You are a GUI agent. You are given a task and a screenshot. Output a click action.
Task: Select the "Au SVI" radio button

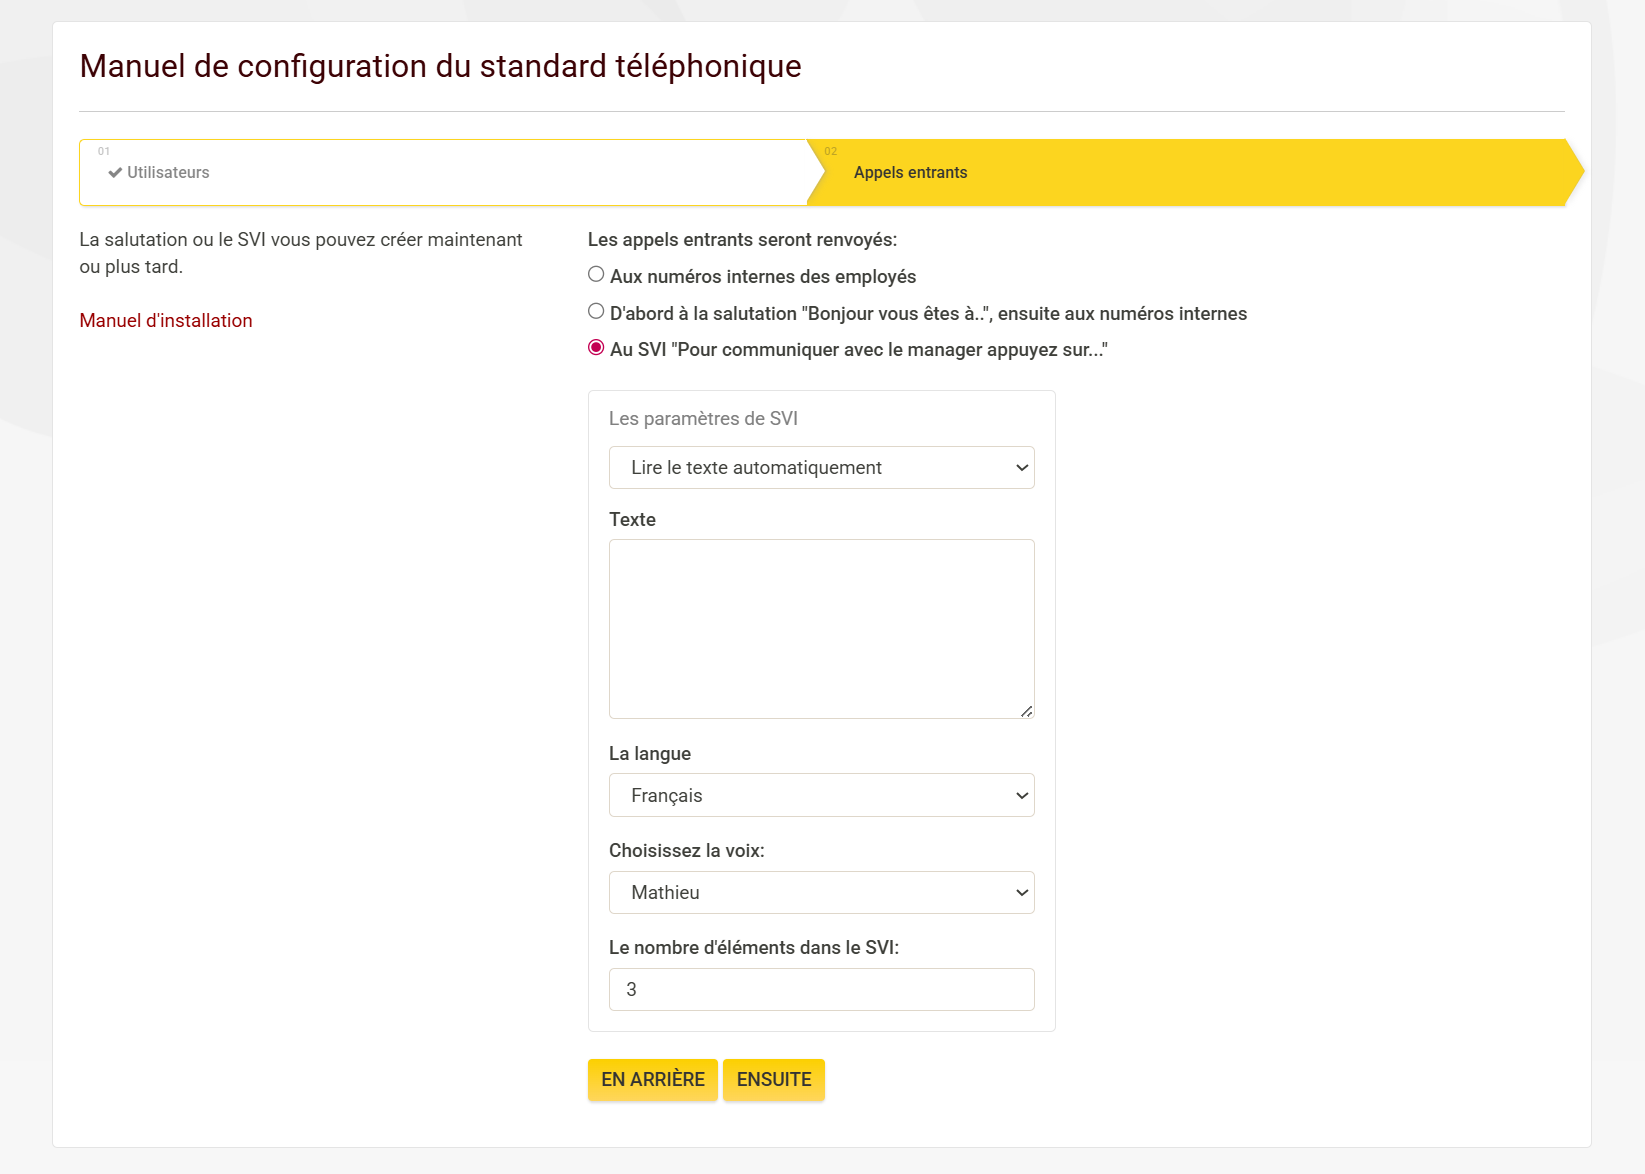pos(596,348)
